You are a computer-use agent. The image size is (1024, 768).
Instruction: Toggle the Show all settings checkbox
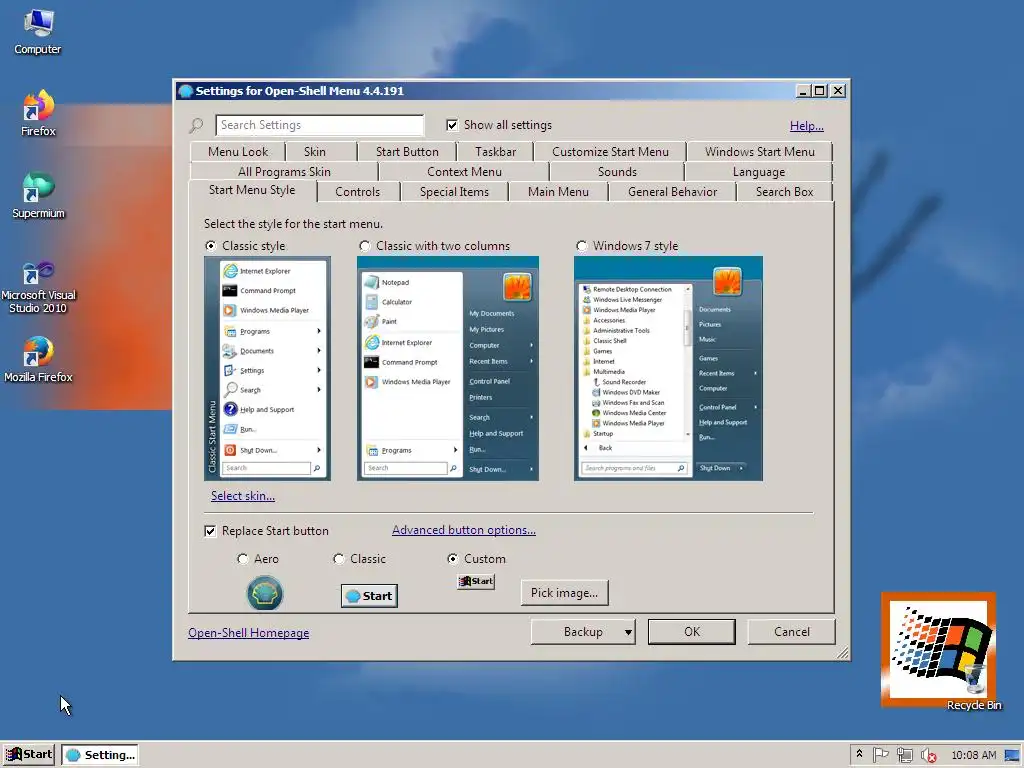pyautogui.click(x=452, y=125)
